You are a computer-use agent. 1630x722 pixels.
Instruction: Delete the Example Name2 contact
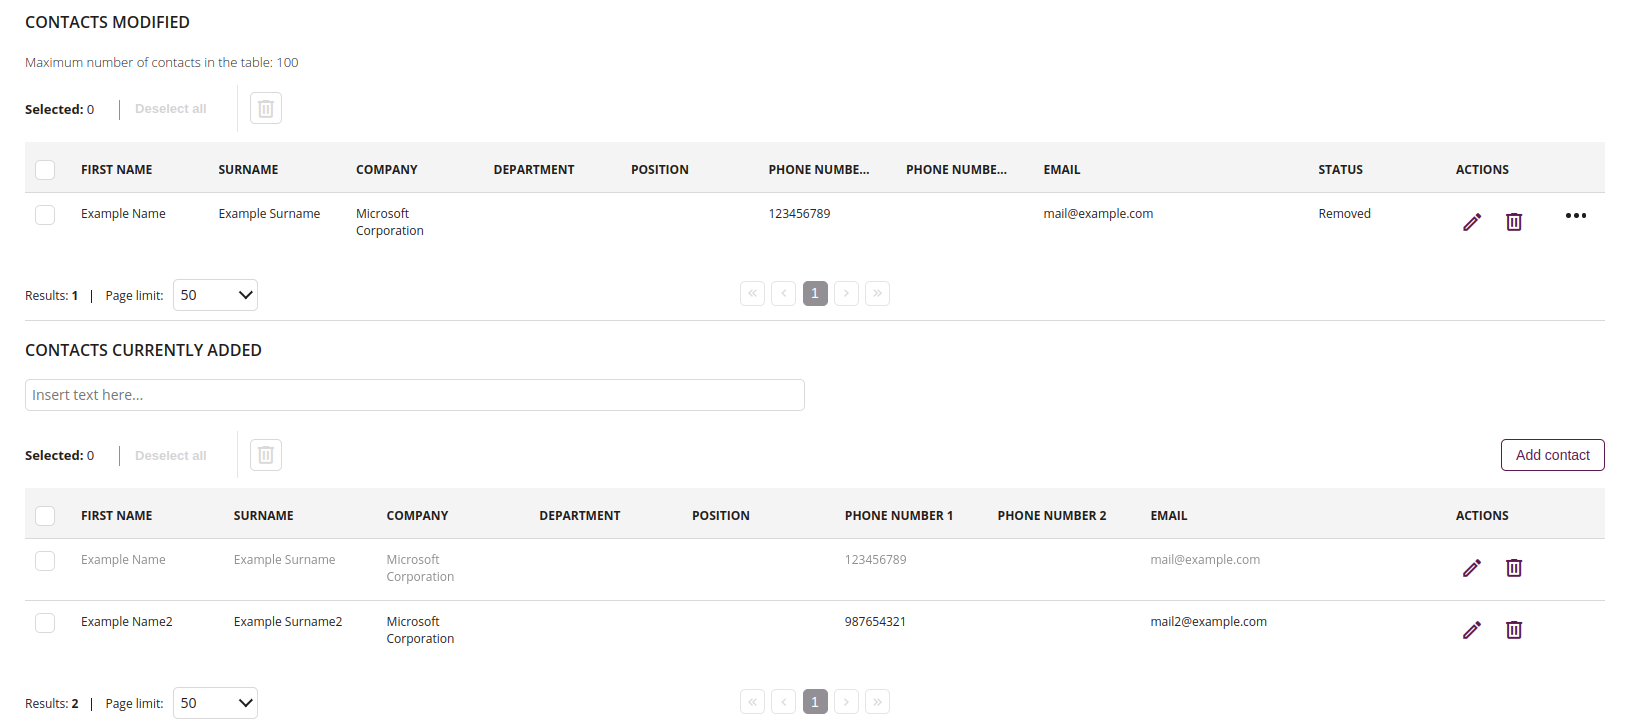1514,630
